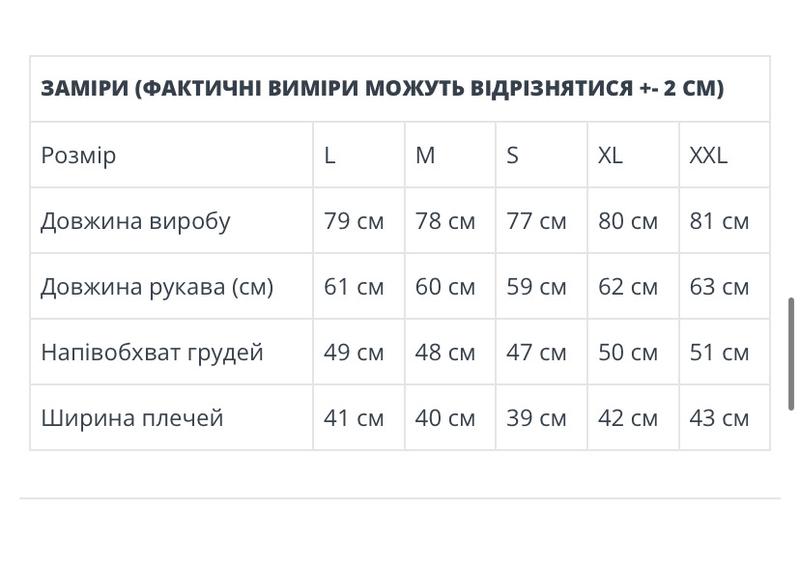Select the Розмір header cell
Viewport: 800px width, 567px height.
[x=78, y=155]
